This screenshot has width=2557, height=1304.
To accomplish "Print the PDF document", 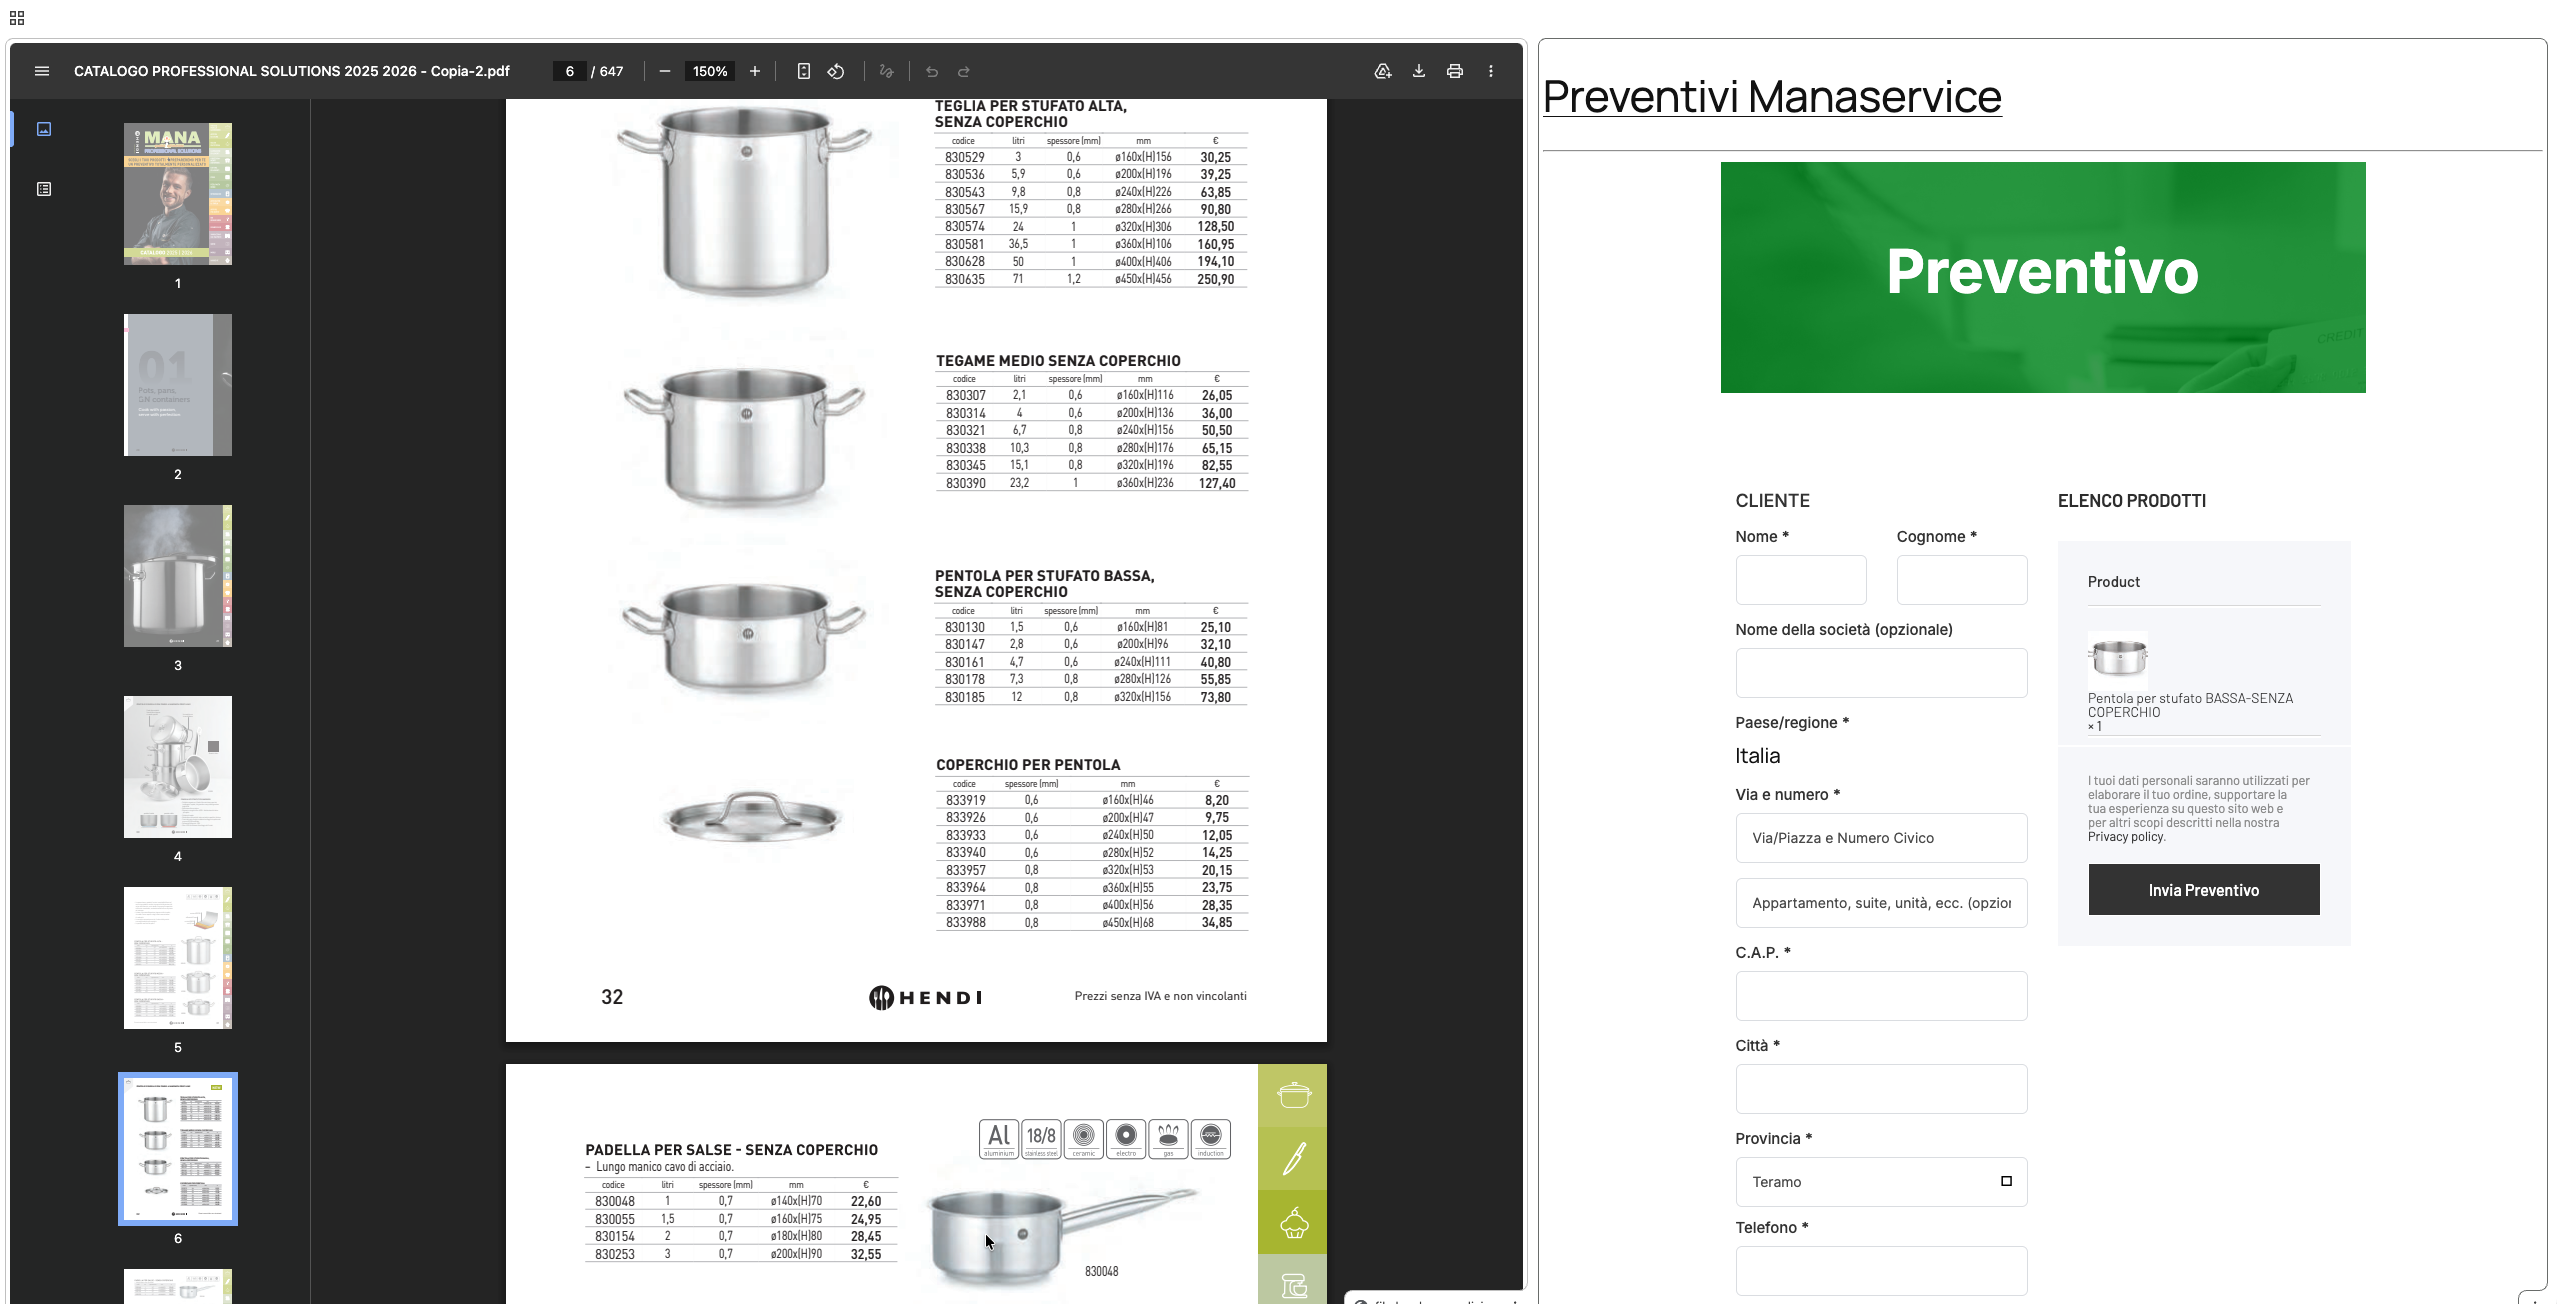I will [x=1455, y=71].
